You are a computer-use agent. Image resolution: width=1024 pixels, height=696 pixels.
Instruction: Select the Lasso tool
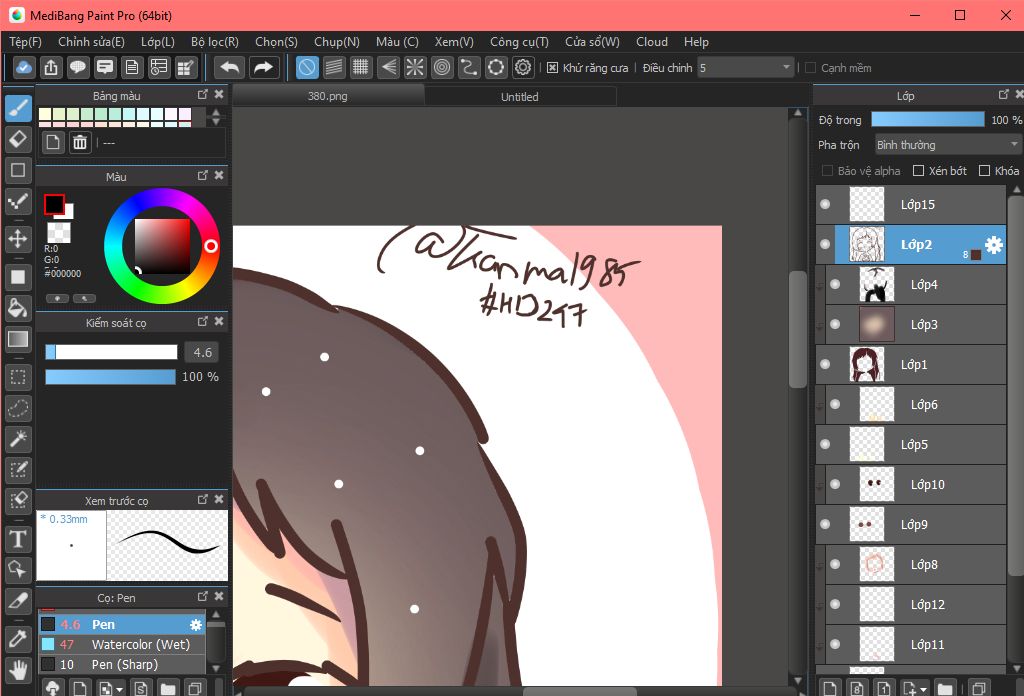point(18,408)
